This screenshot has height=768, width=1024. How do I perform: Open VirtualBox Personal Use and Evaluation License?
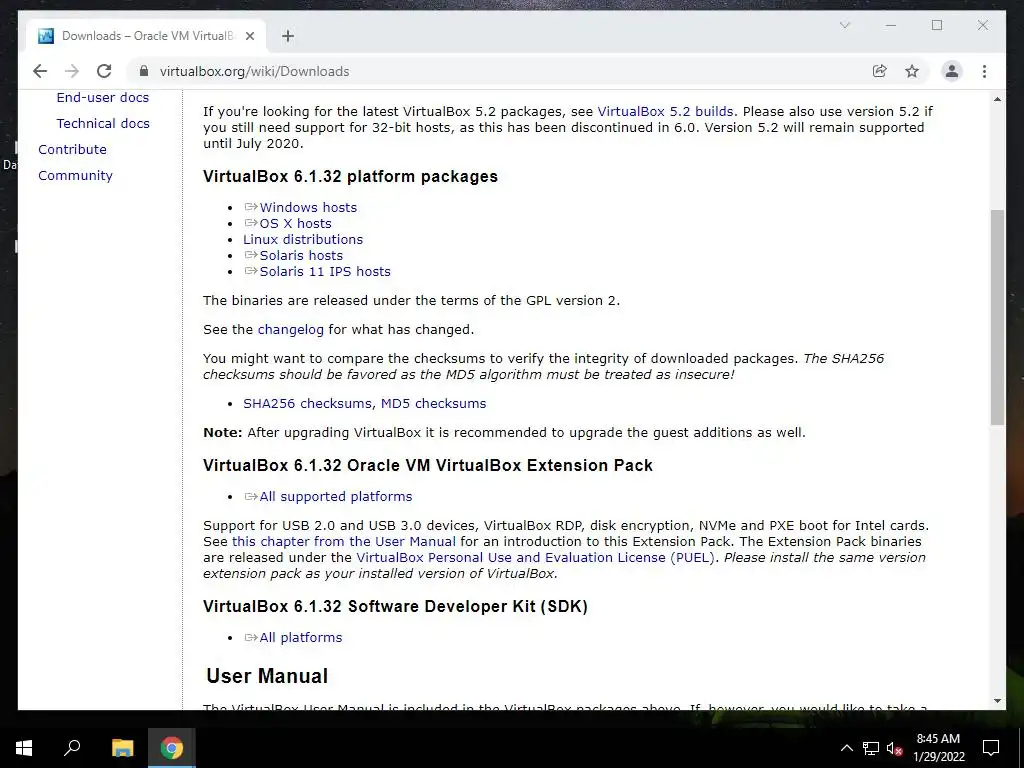pyautogui.click(x=536, y=558)
